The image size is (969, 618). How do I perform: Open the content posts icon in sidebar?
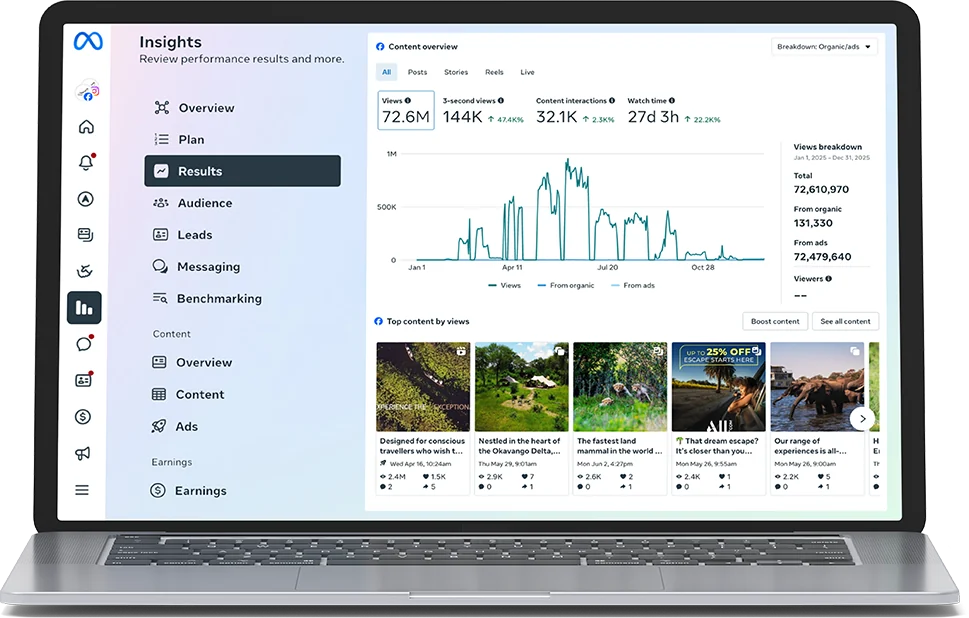(85, 235)
